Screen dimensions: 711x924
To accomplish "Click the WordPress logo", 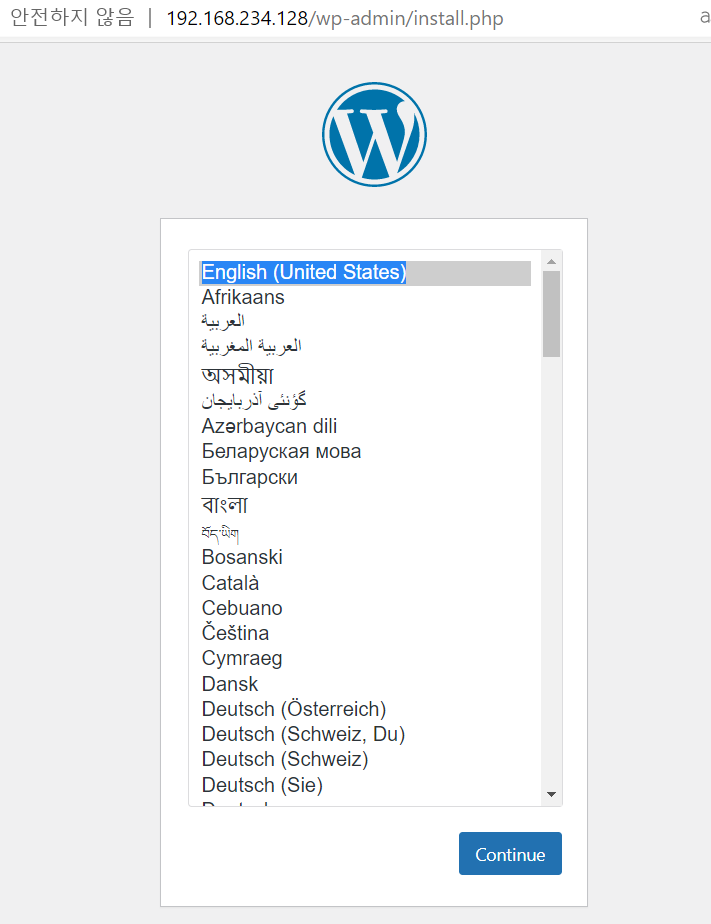I will pos(374,134).
